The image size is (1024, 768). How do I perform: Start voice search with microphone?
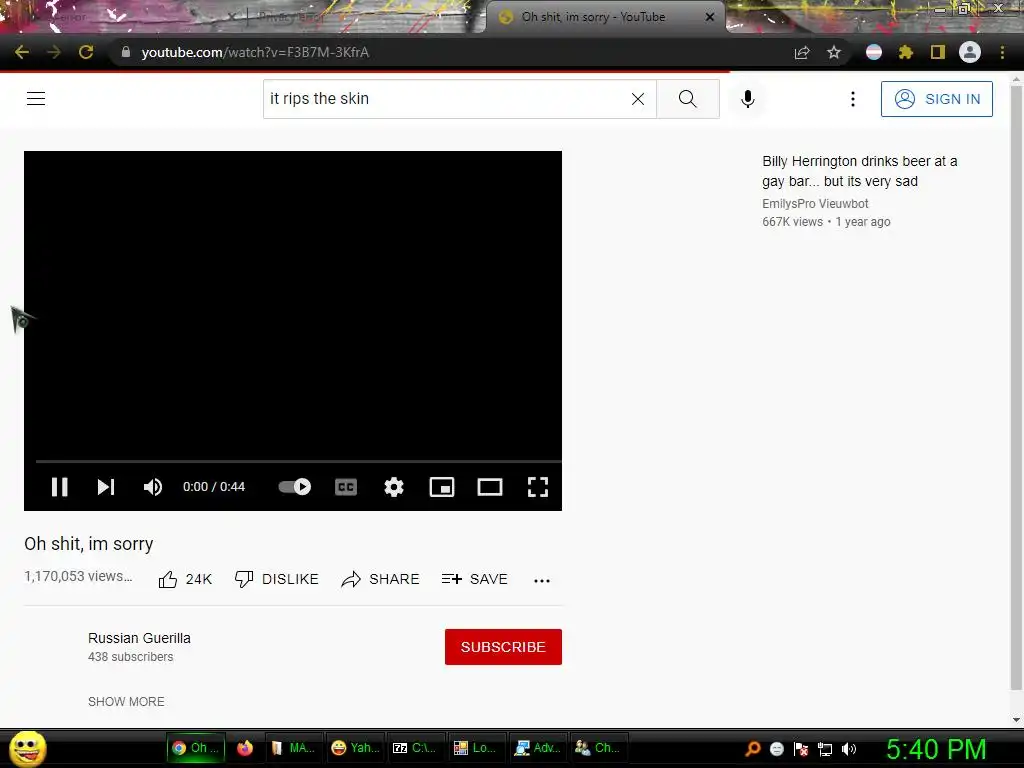(x=748, y=99)
